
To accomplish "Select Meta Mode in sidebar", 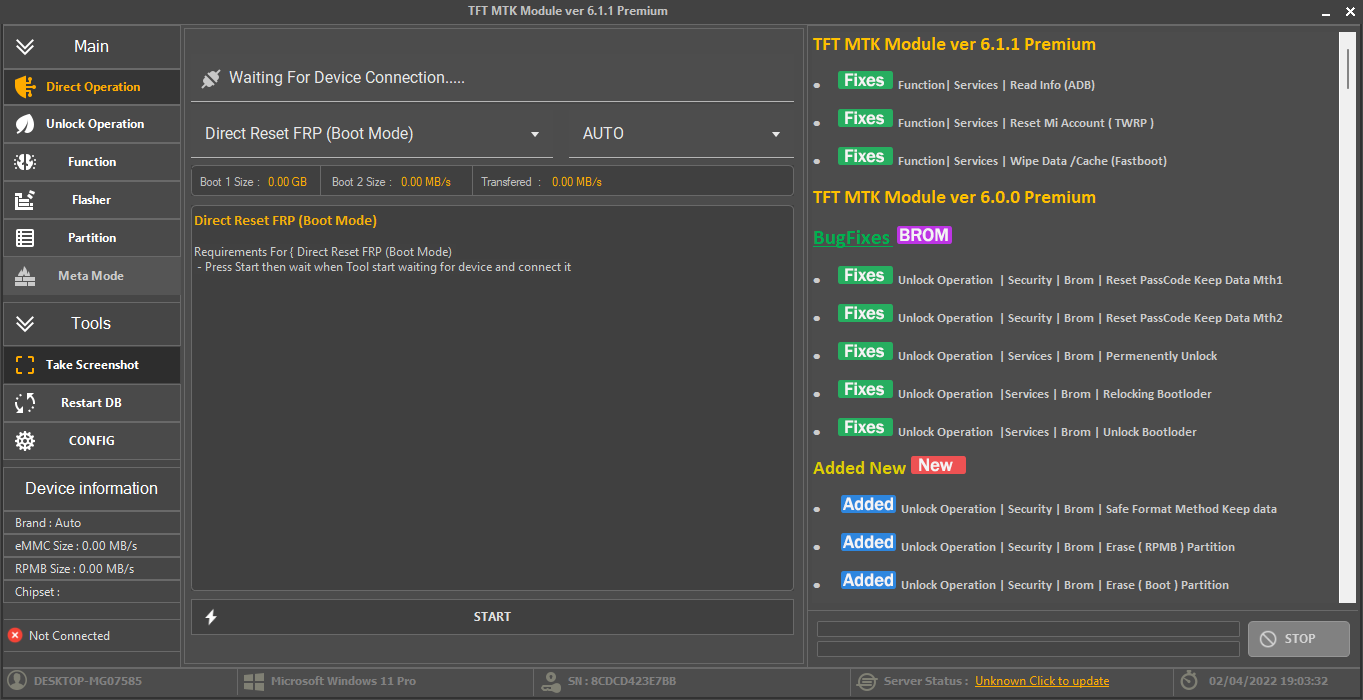I will pyautogui.click(x=92, y=276).
